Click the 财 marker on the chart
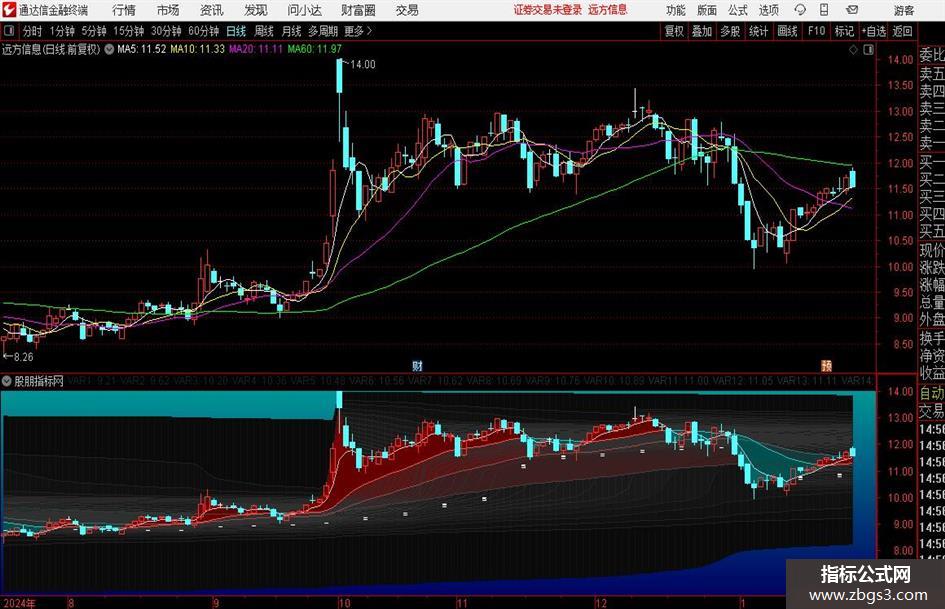 [x=417, y=365]
